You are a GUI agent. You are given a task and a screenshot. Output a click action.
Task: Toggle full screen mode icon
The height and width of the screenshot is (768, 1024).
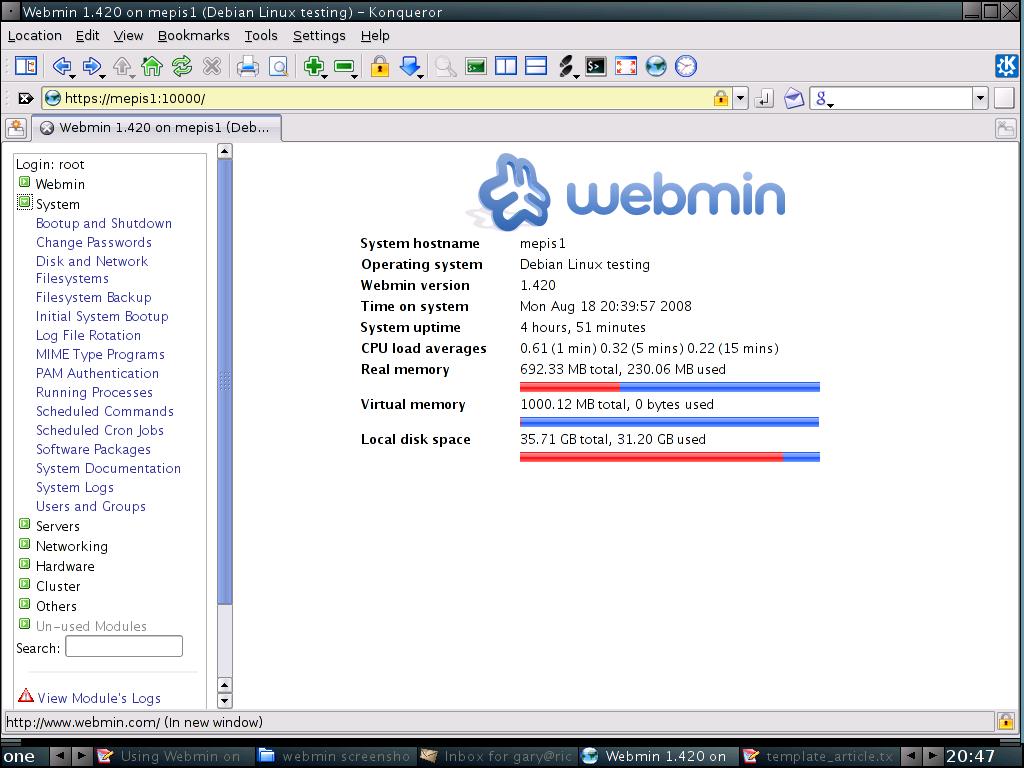click(626, 66)
